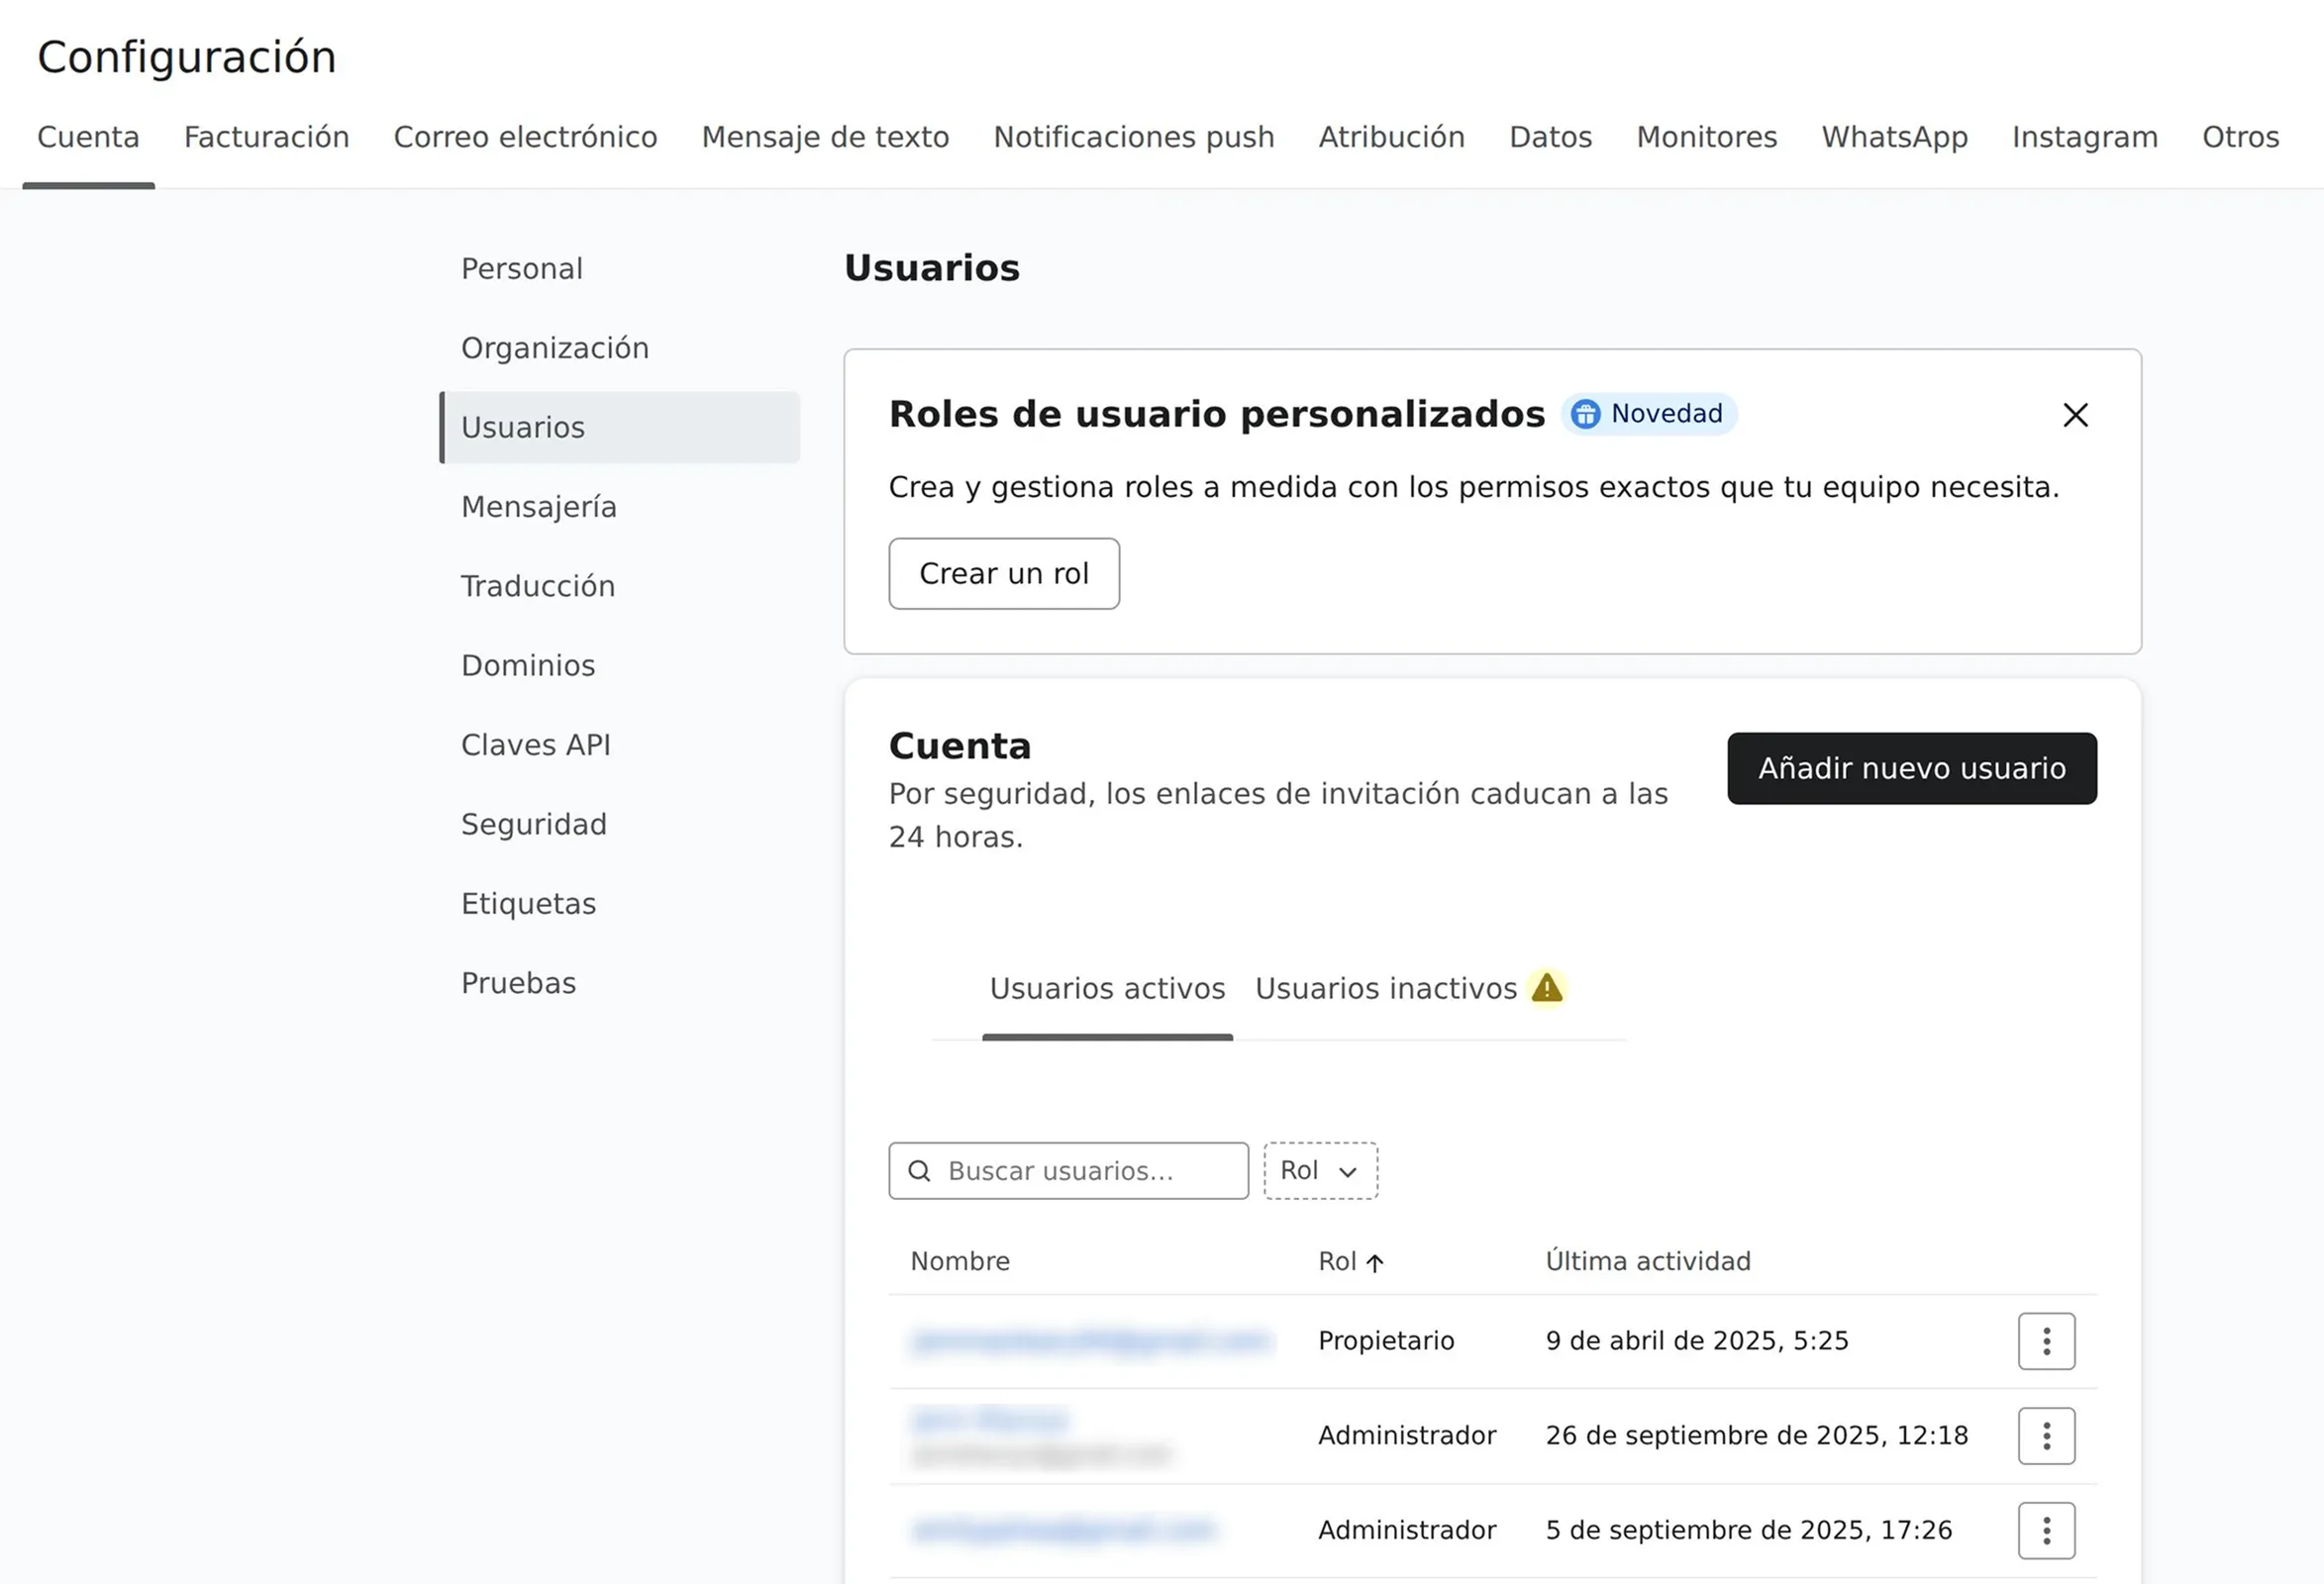The height and width of the screenshot is (1584, 2324).
Task: Click the Novedad gift icon badge
Action: pos(1585,414)
